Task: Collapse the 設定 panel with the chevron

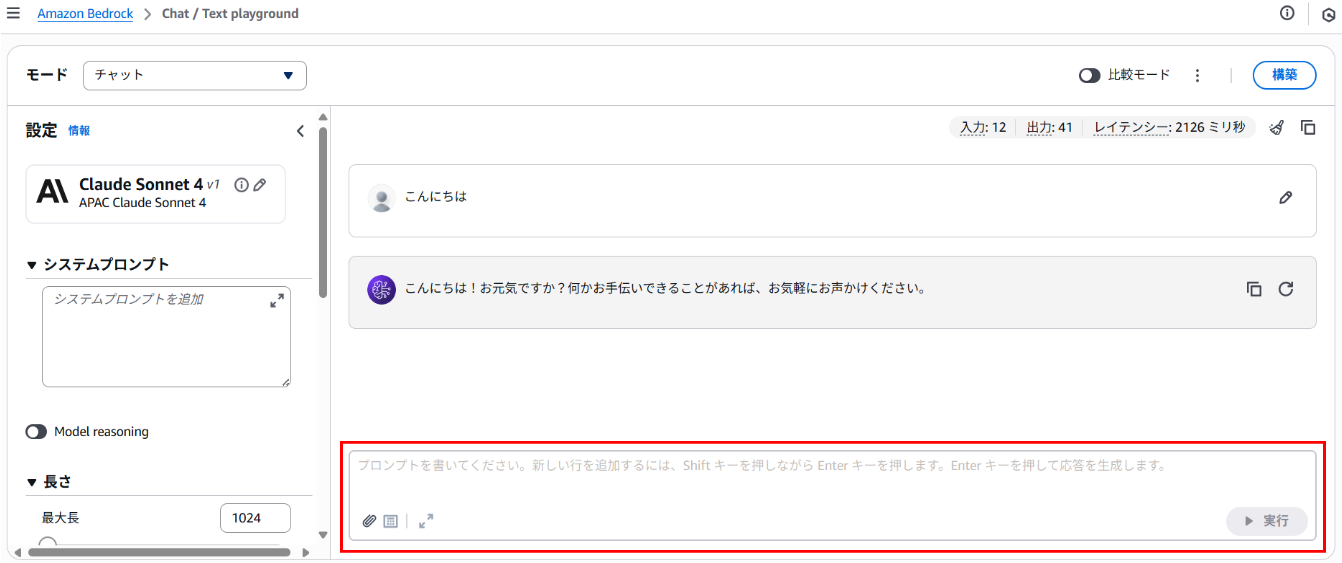Action: (x=300, y=131)
